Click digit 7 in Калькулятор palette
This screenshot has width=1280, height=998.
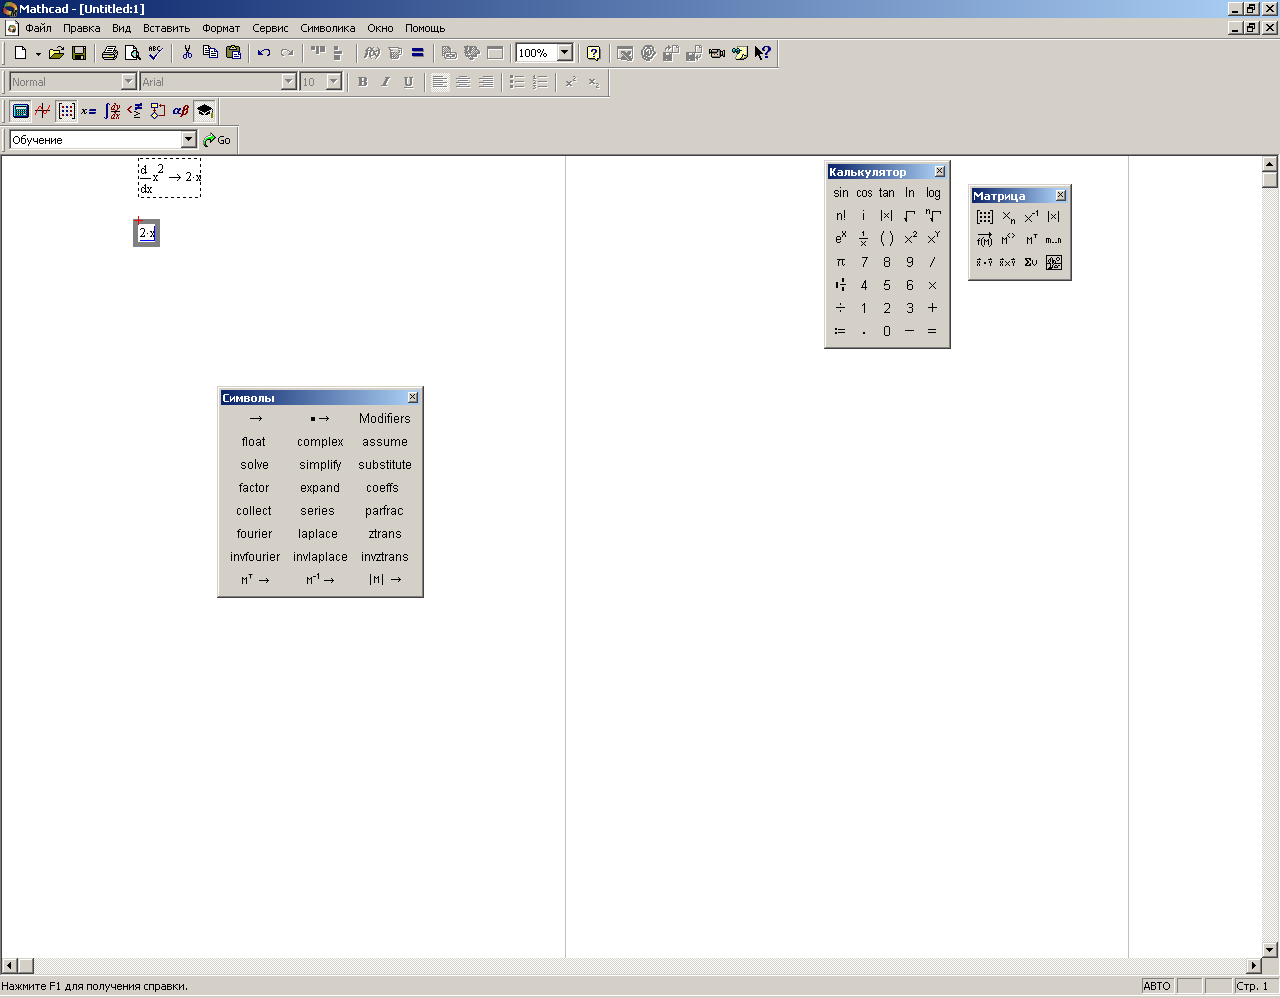(x=864, y=262)
